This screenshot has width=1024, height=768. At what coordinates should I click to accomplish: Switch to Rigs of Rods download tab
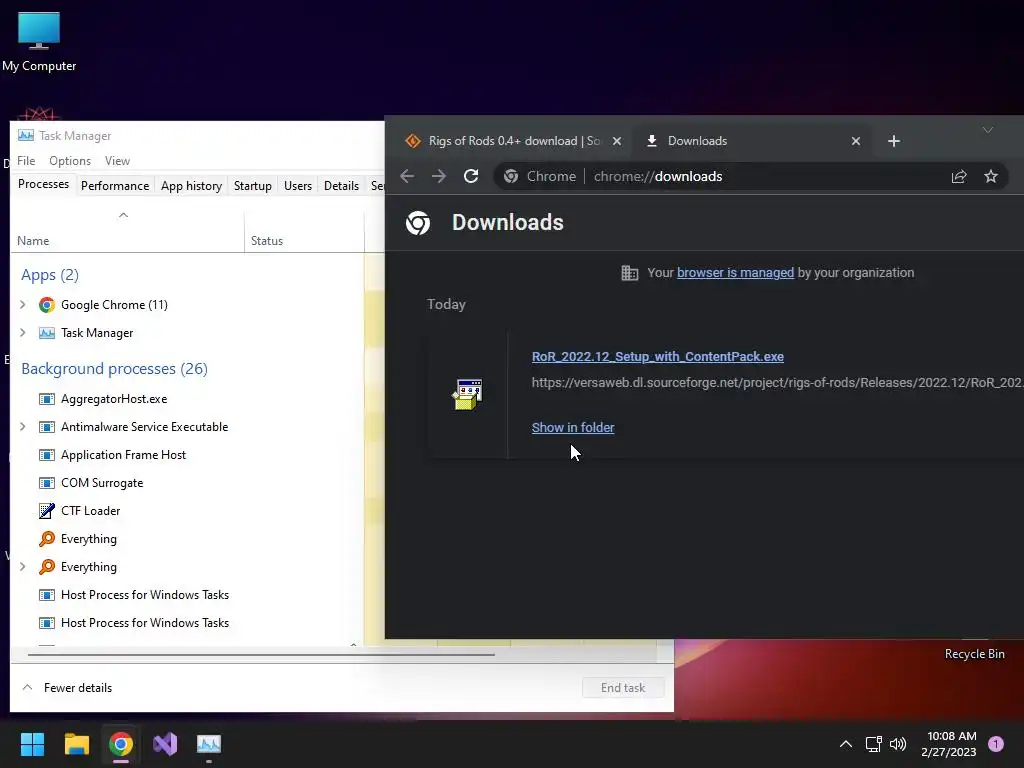click(x=514, y=141)
